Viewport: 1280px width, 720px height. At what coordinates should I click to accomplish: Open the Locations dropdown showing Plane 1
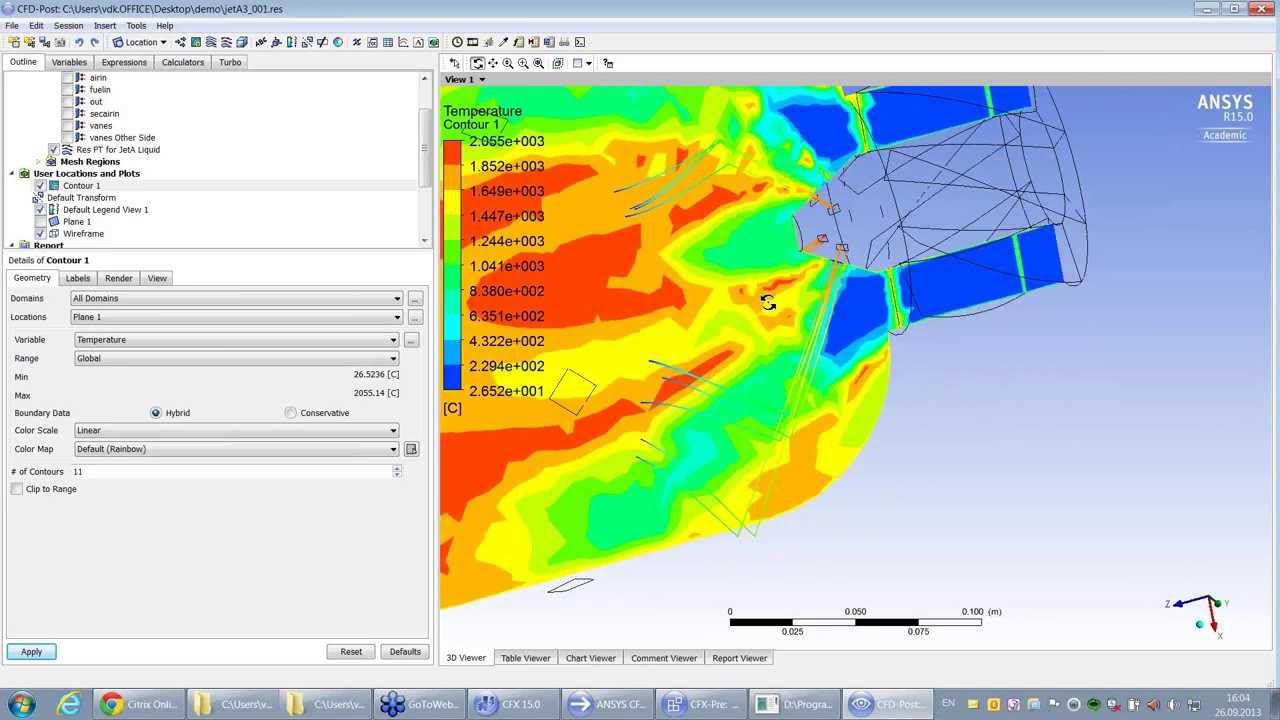pos(237,317)
